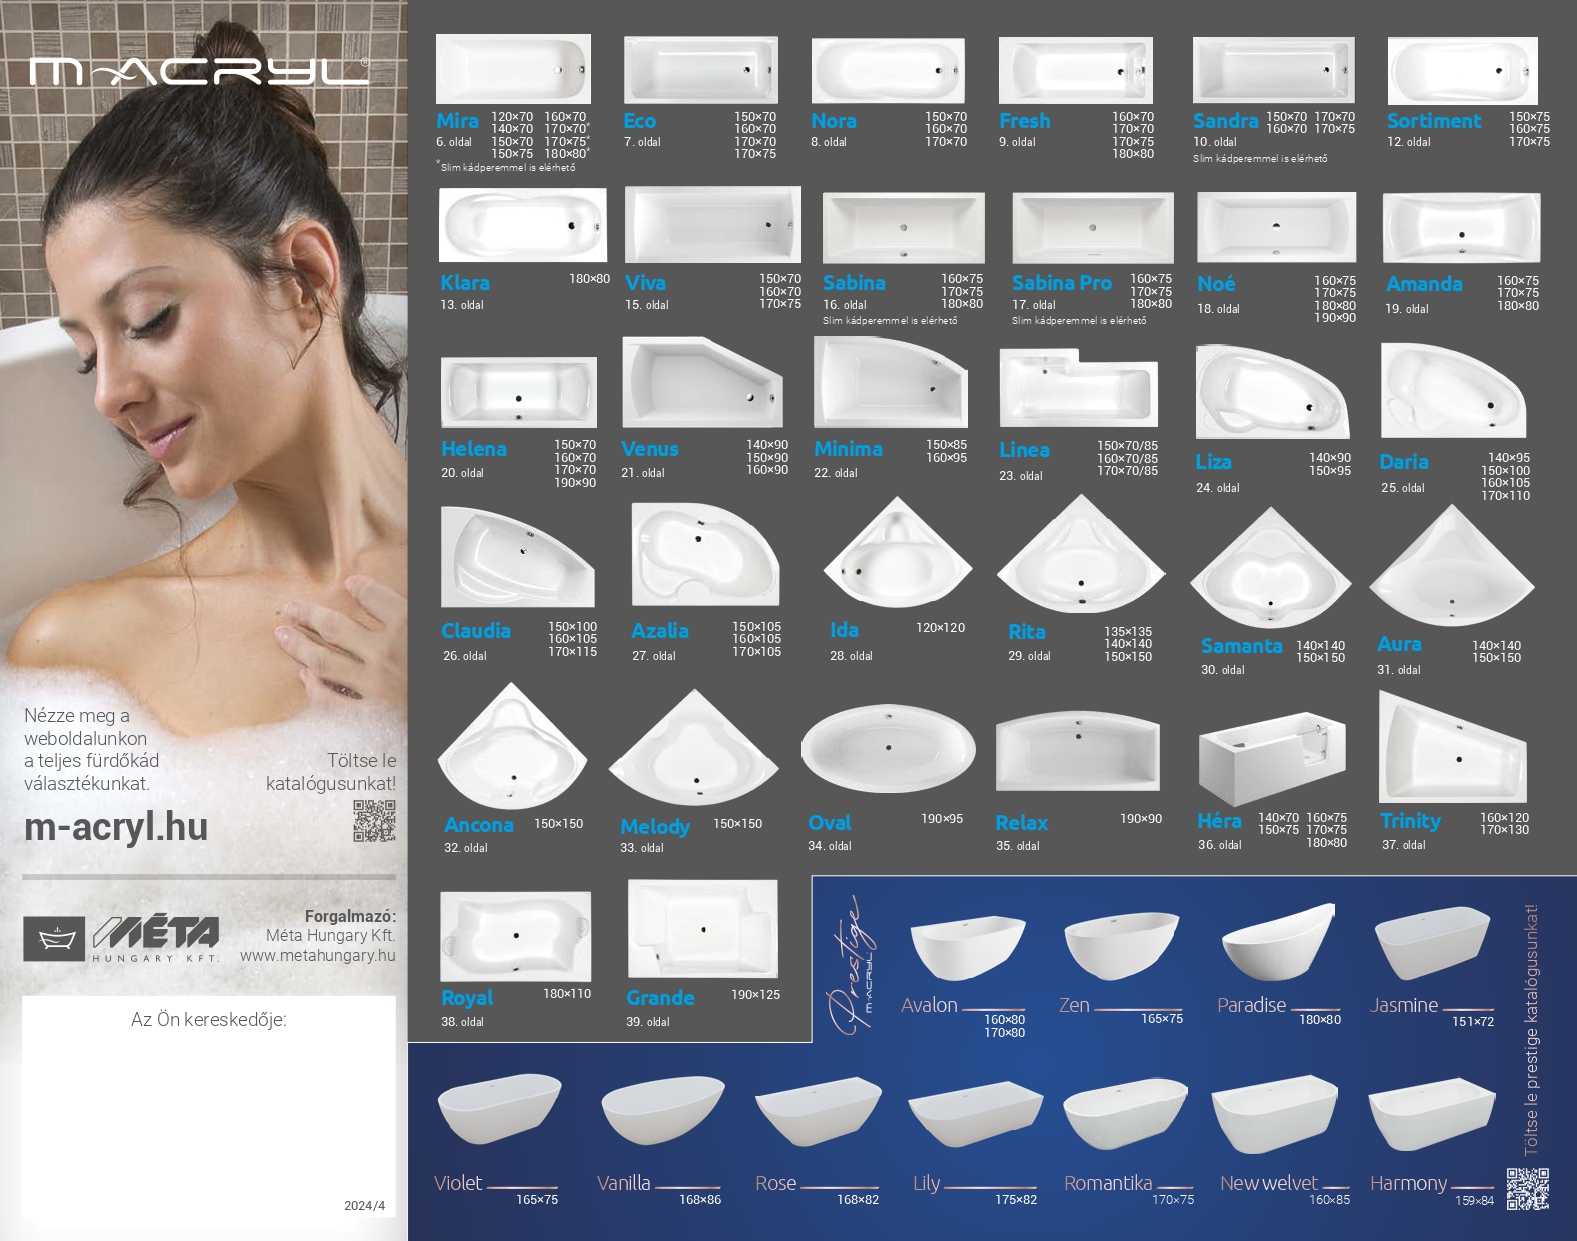Image resolution: width=1577 pixels, height=1241 pixels.
Task: Click the Prestige M-Acryl script logo
Action: pyautogui.click(x=851, y=966)
